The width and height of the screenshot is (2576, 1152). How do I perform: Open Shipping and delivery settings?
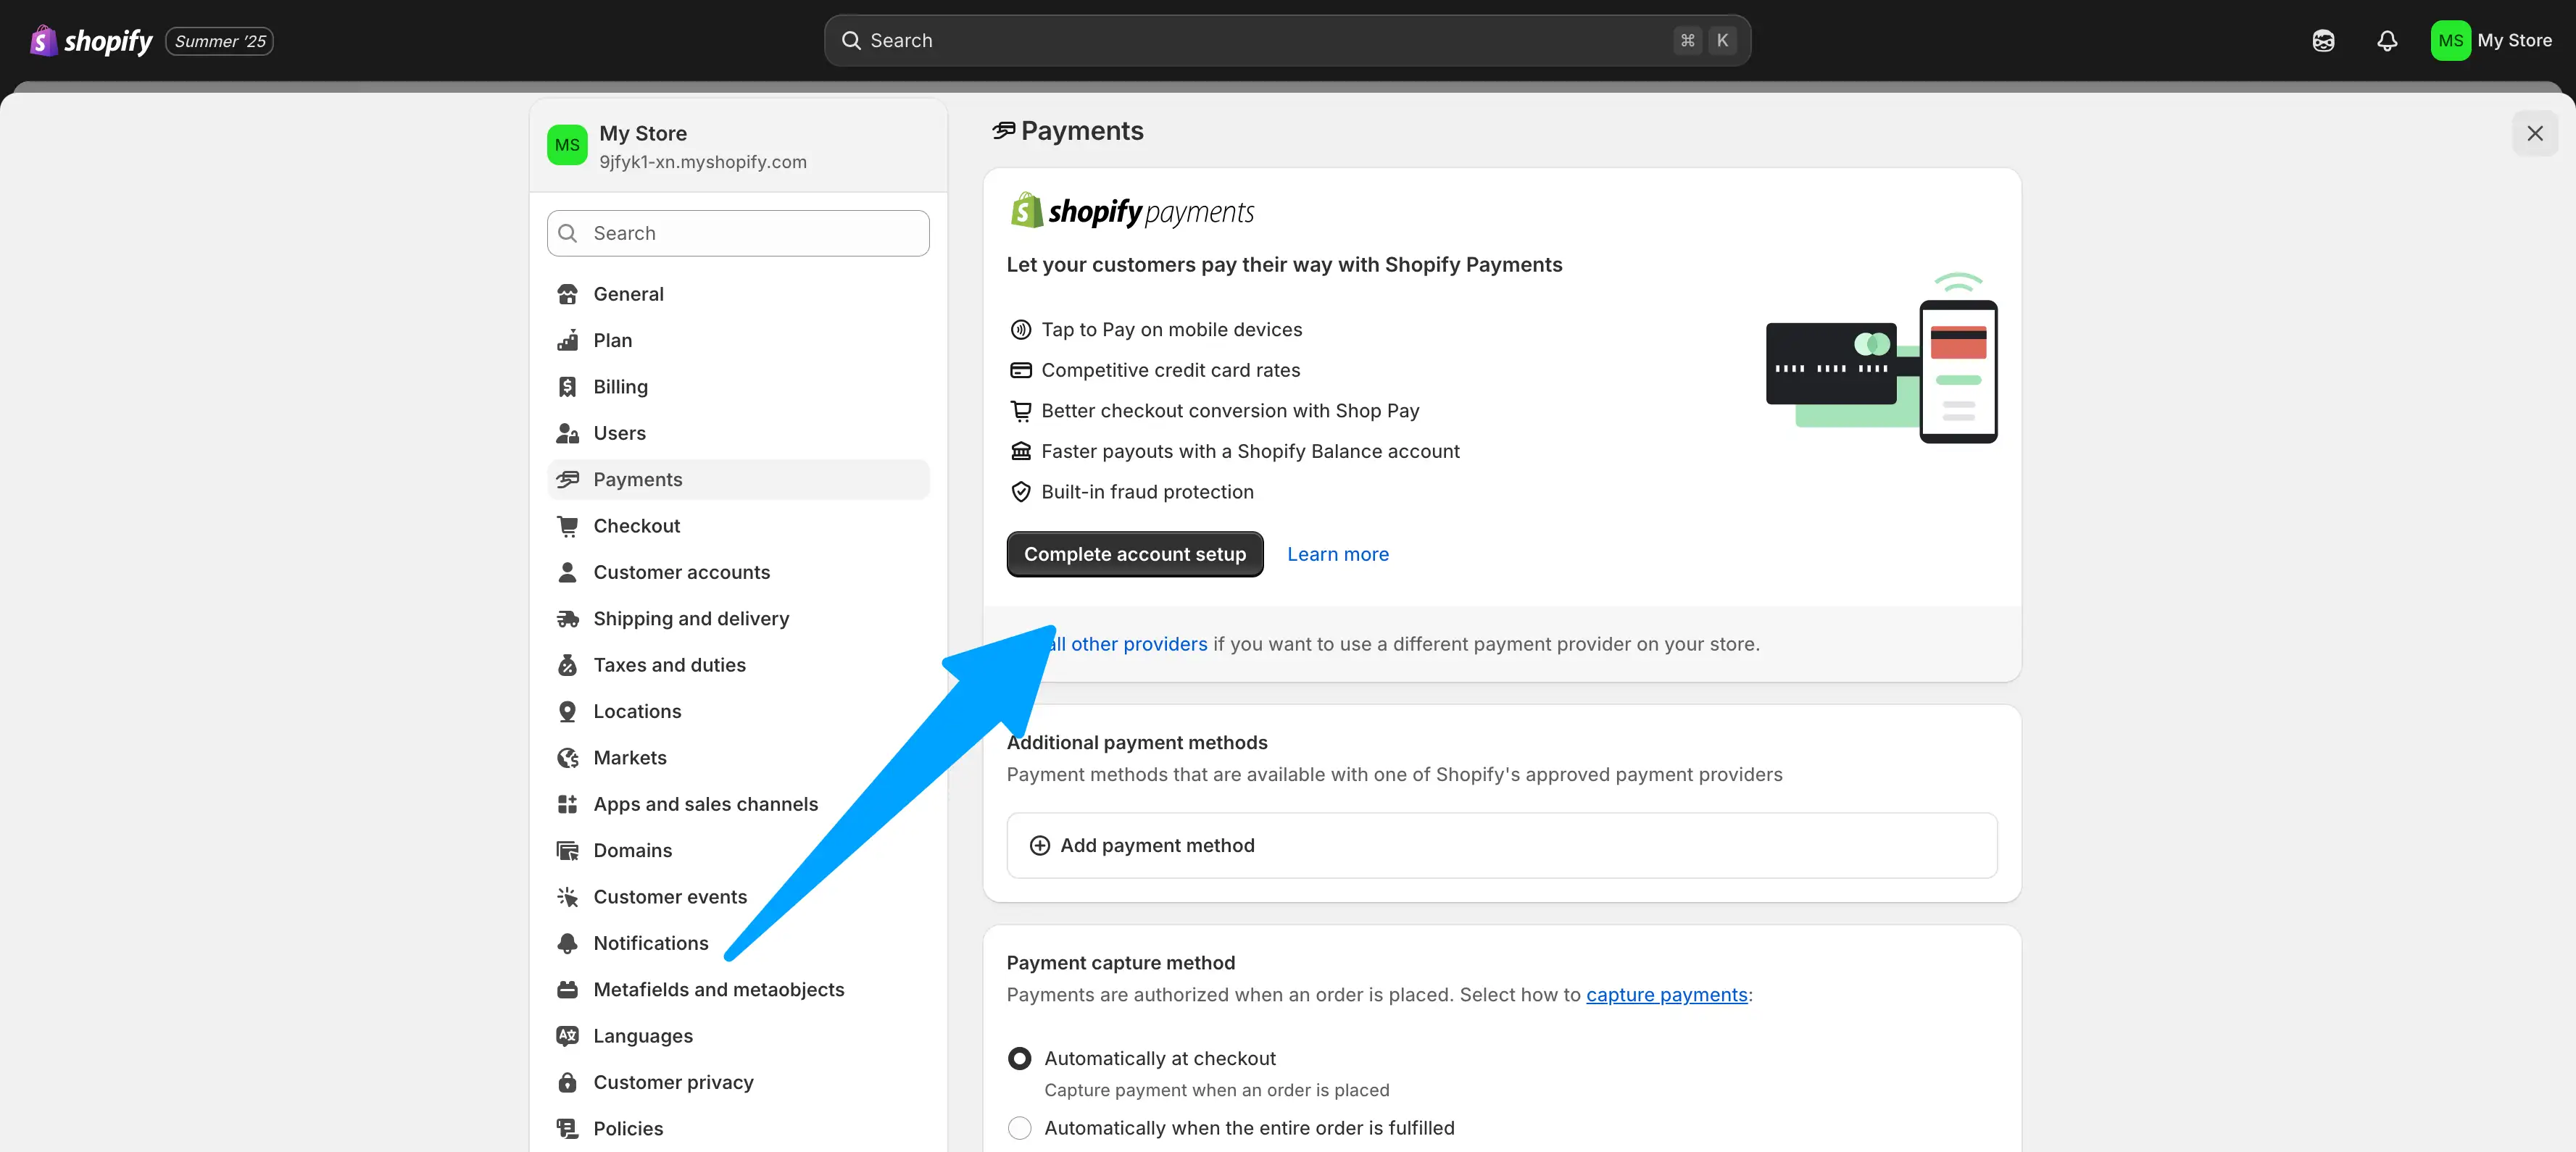(x=738, y=619)
